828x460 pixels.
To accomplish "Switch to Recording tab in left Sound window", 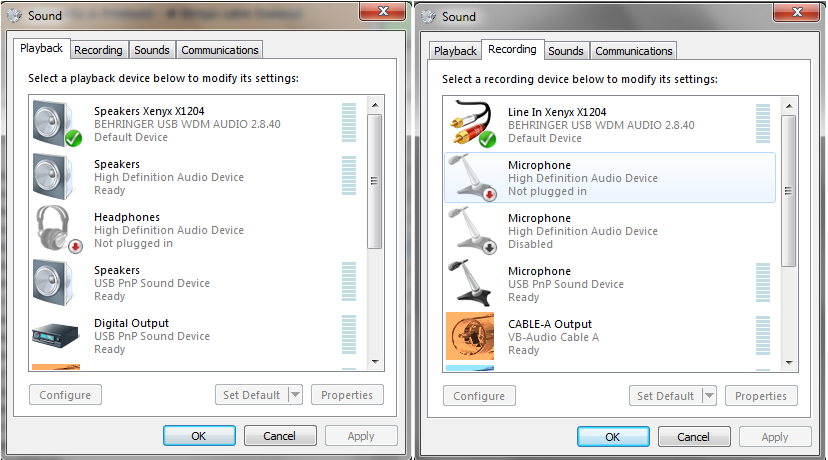I will (x=98, y=50).
